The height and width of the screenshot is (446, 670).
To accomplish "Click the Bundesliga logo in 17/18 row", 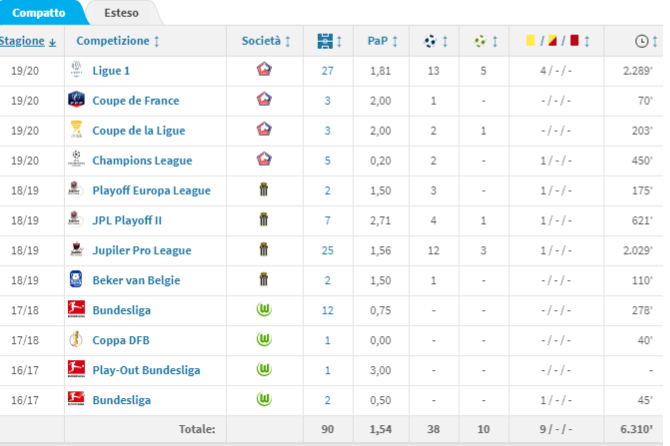I will (76, 309).
